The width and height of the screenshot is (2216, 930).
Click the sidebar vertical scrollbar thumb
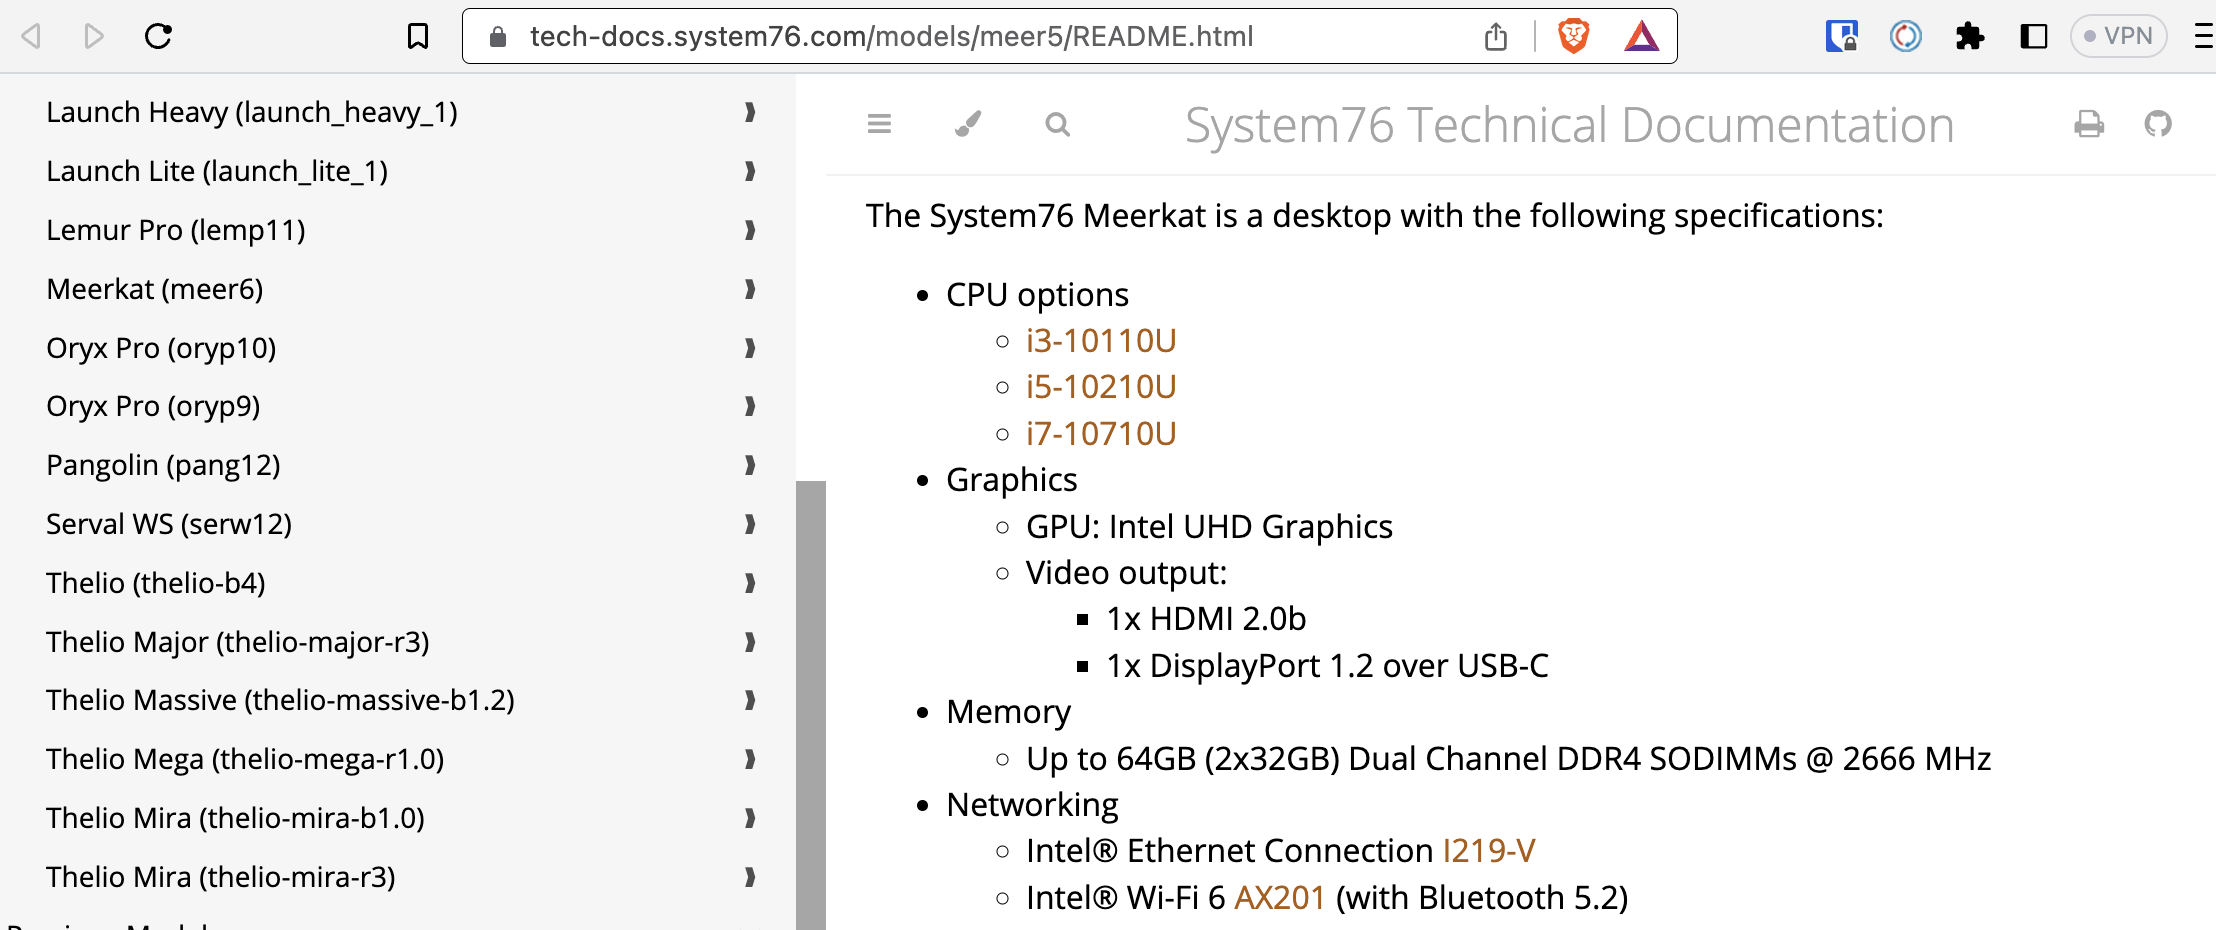tap(810, 700)
